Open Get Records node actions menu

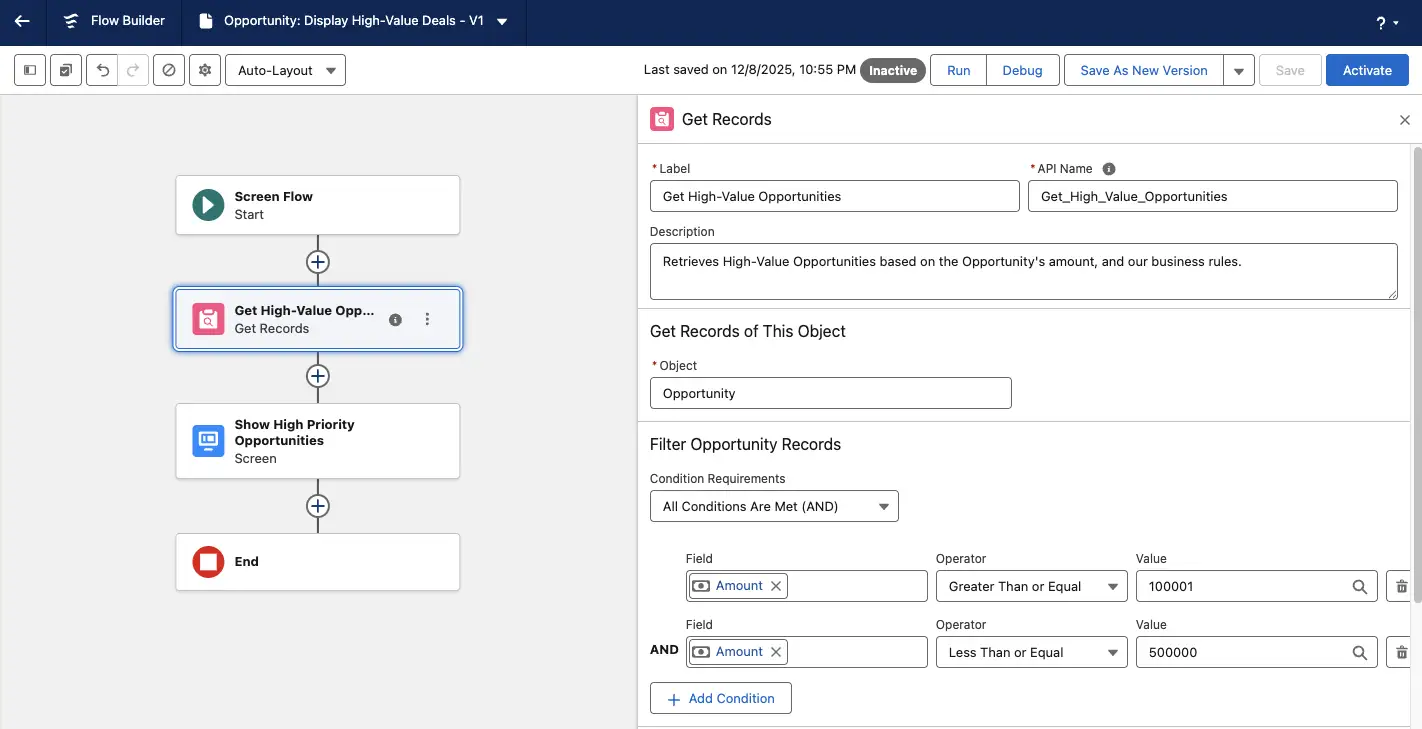pos(427,319)
